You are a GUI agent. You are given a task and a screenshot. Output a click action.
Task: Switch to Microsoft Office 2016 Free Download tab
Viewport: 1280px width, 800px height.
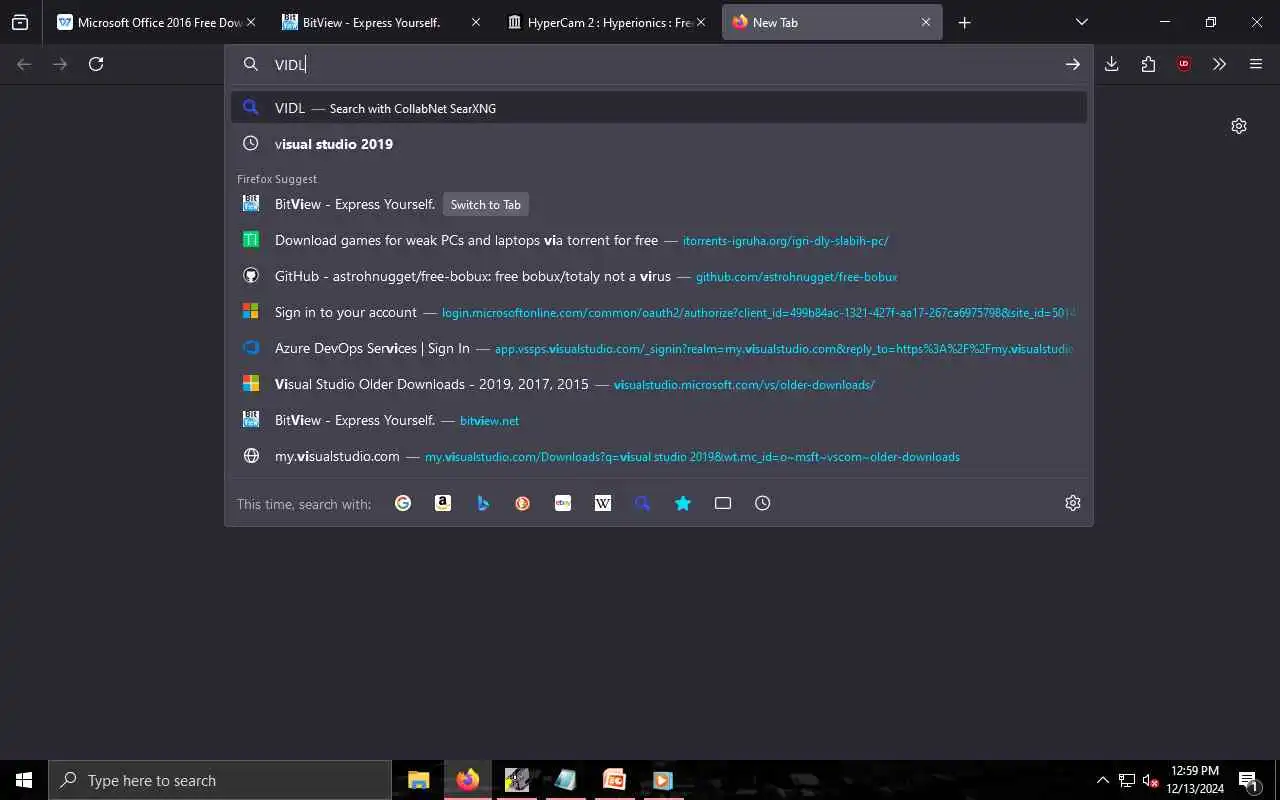tap(157, 22)
